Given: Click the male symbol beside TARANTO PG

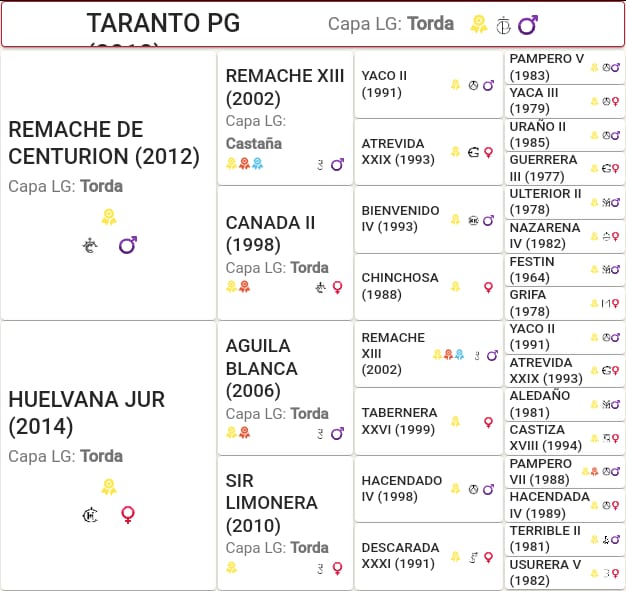Looking at the screenshot, I should pos(528,25).
